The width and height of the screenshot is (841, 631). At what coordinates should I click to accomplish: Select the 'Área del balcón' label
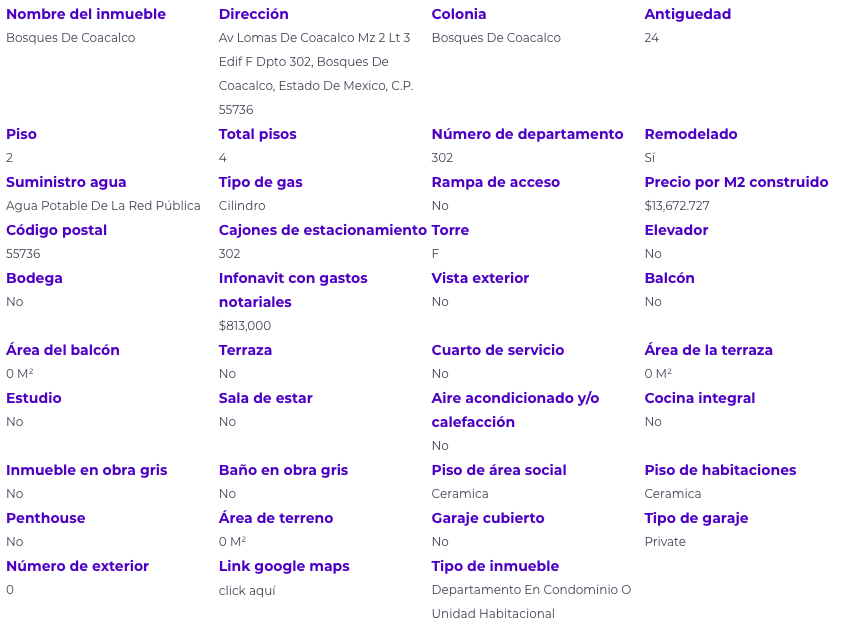[63, 350]
